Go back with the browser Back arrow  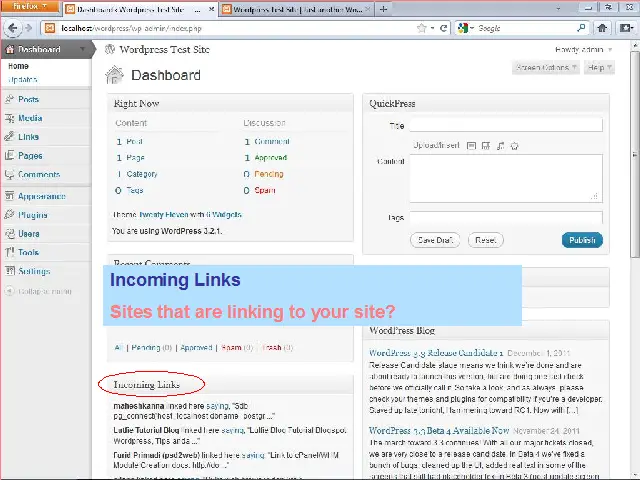click(12, 28)
